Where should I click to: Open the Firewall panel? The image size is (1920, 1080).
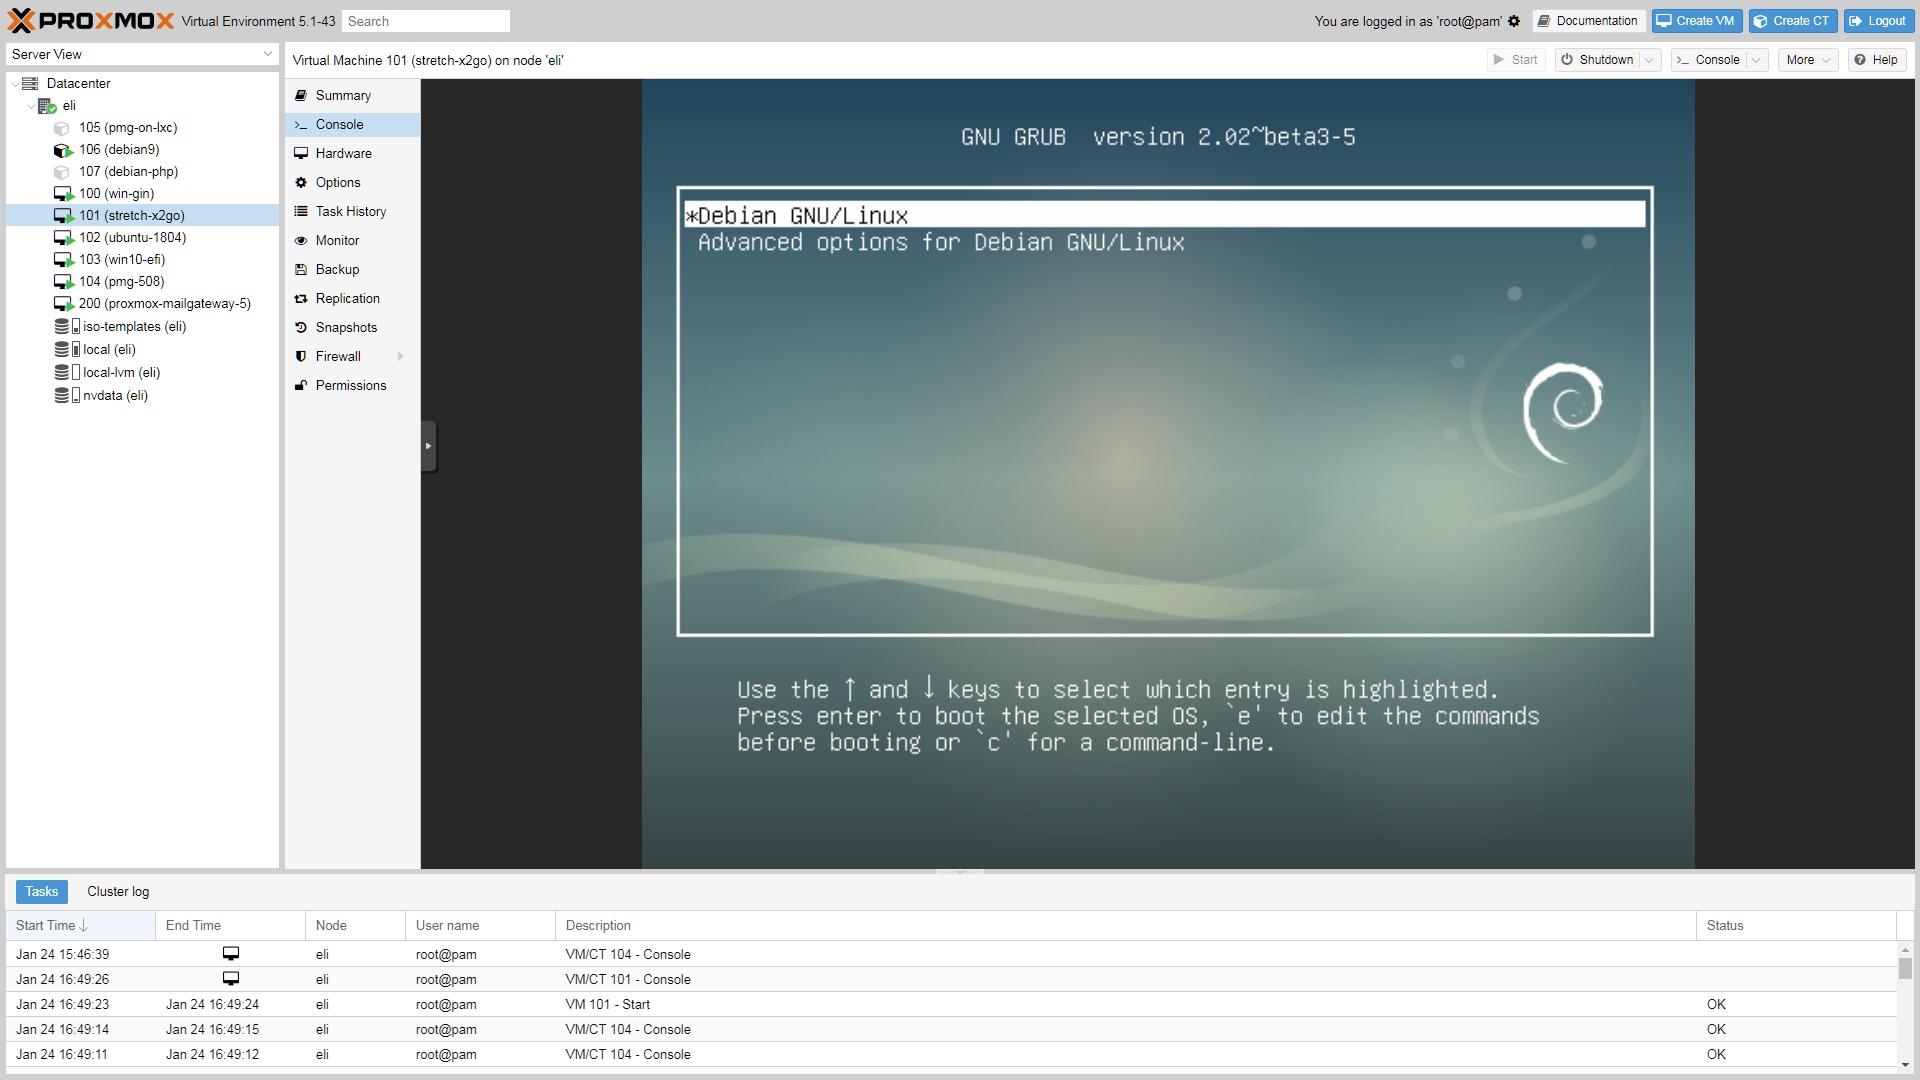pyautogui.click(x=337, y=356)
